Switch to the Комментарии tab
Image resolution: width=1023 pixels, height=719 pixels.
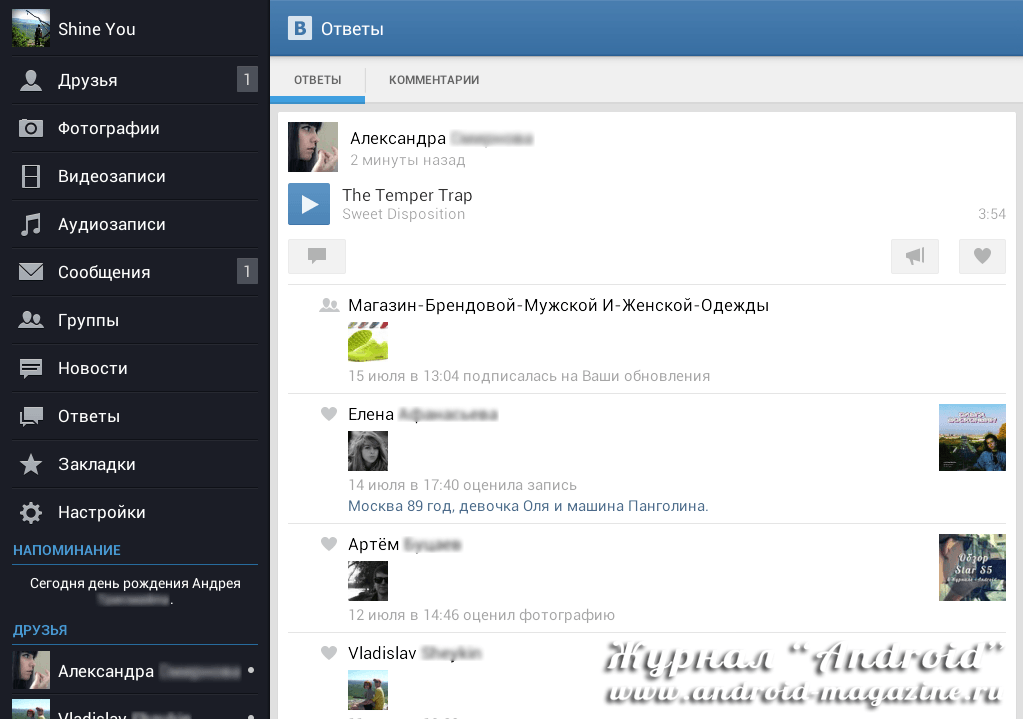click(434, 80)
